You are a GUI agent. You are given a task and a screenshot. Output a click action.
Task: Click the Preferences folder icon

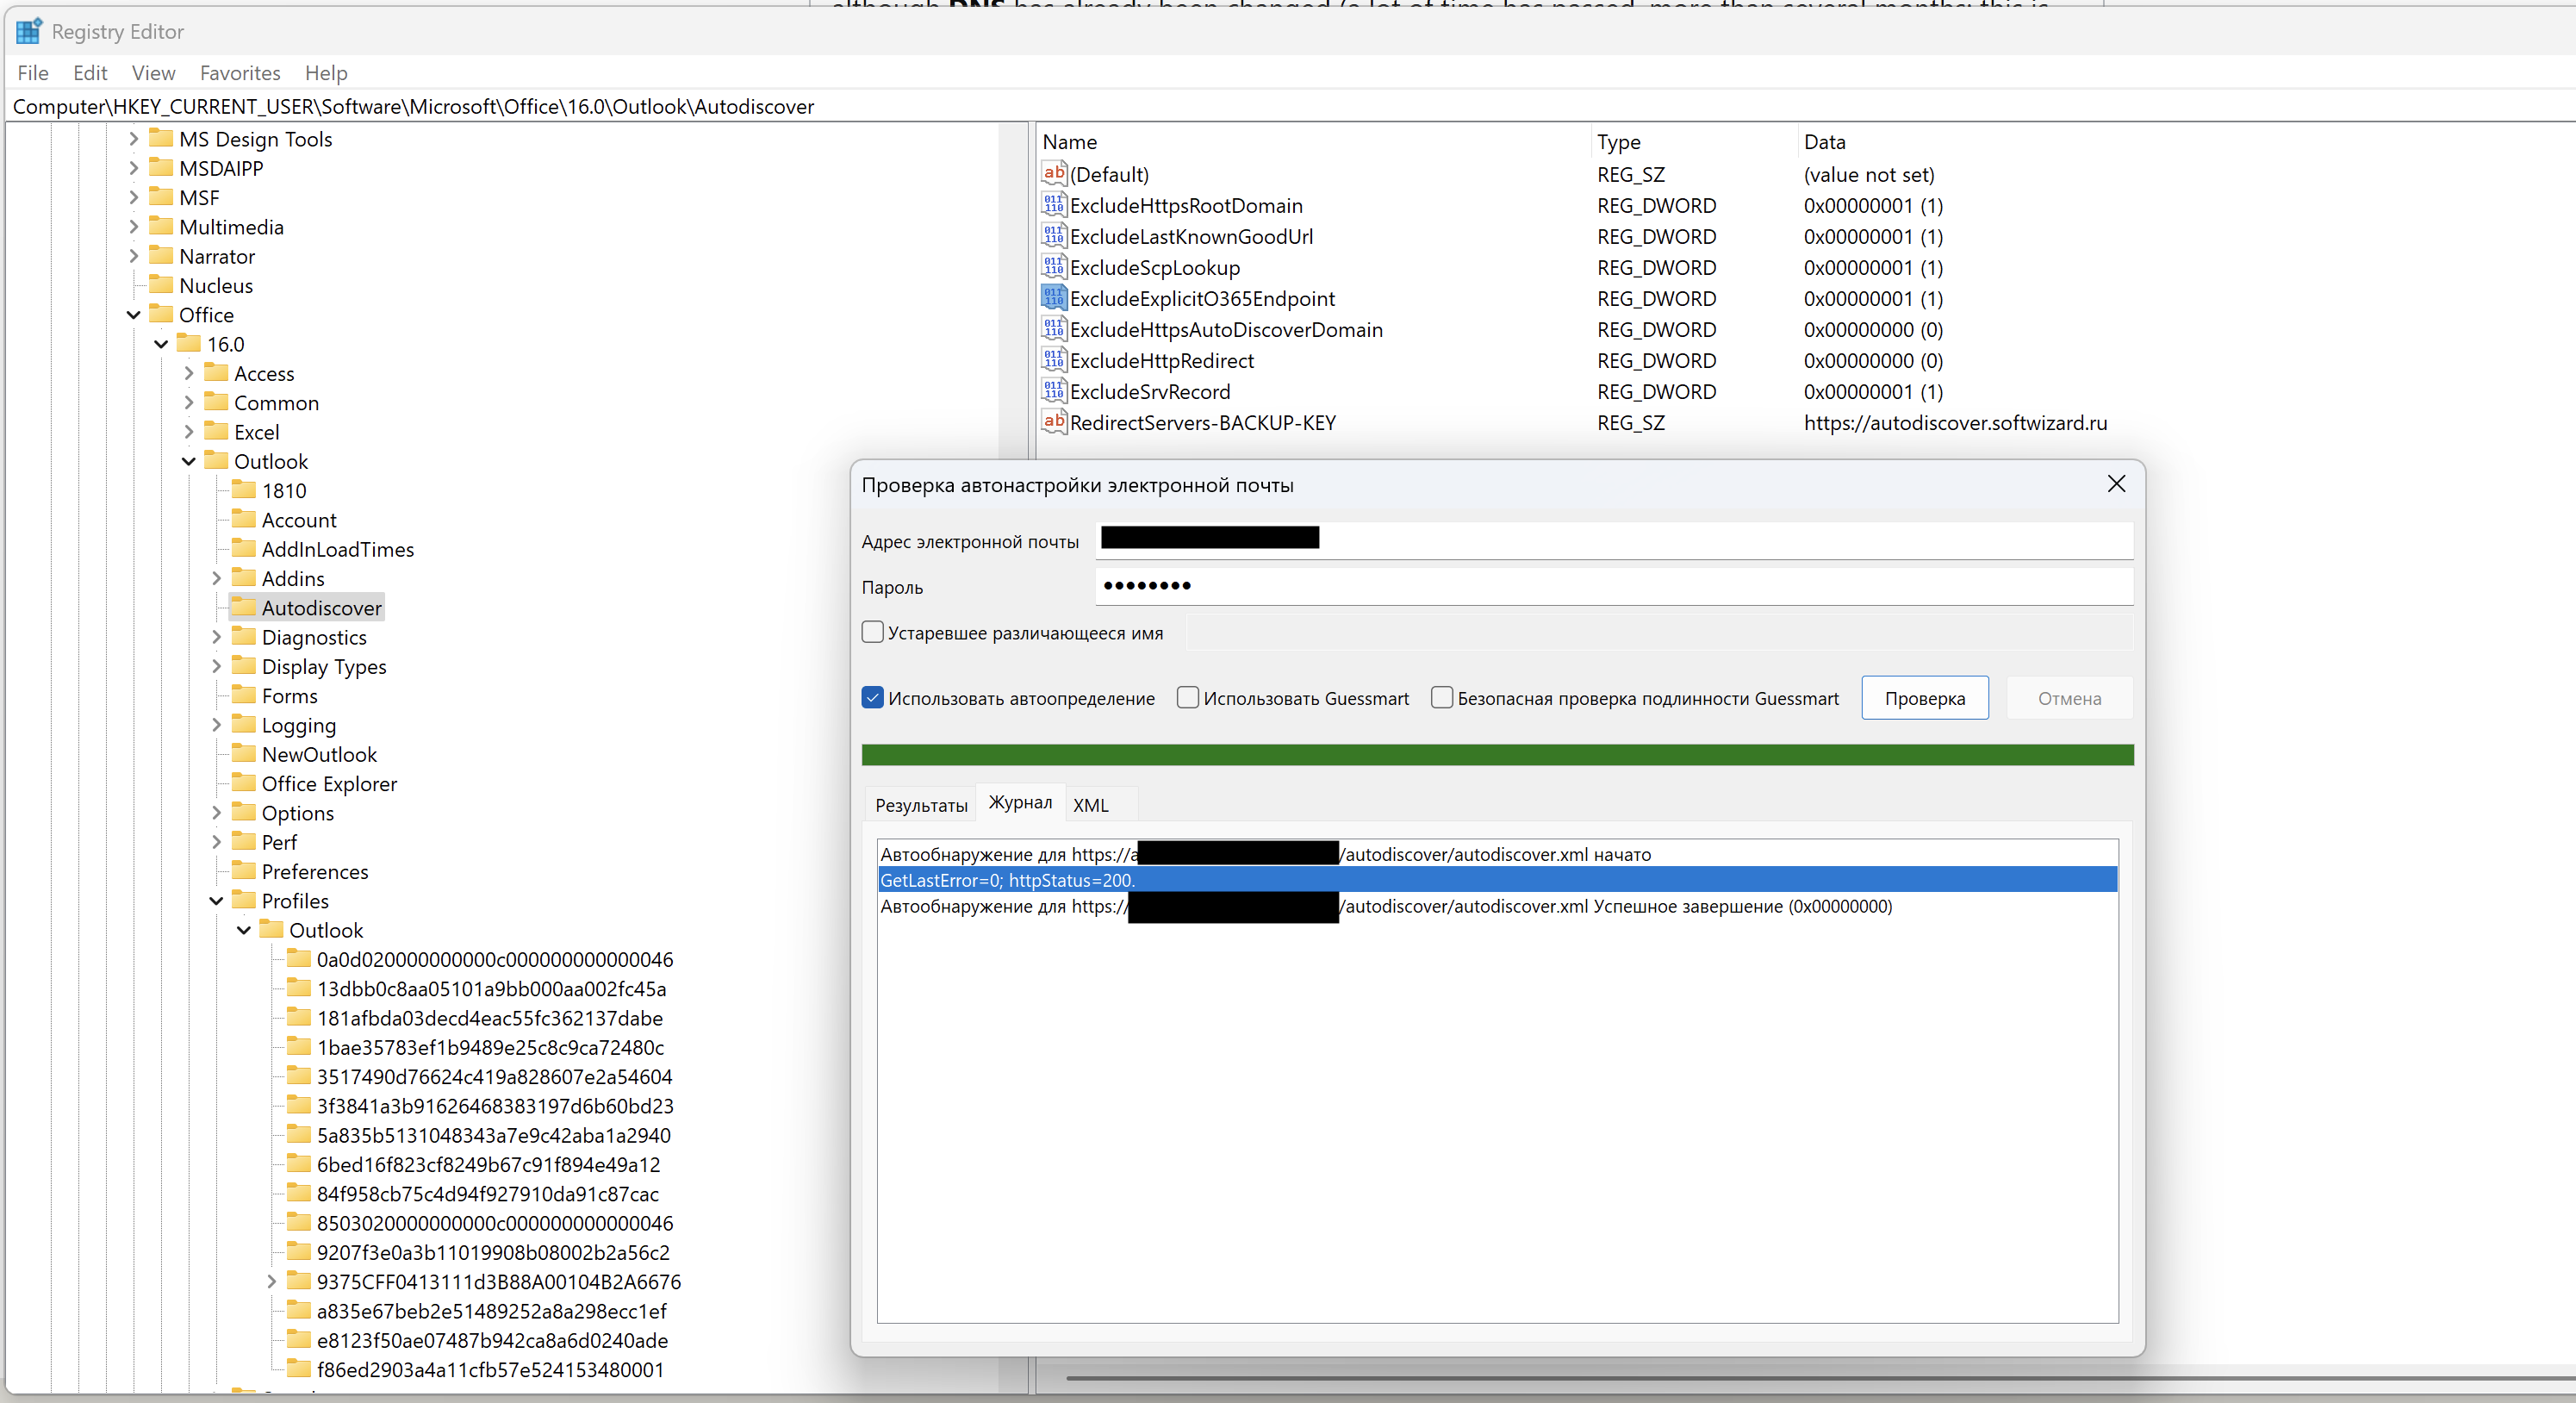[243, 871]
